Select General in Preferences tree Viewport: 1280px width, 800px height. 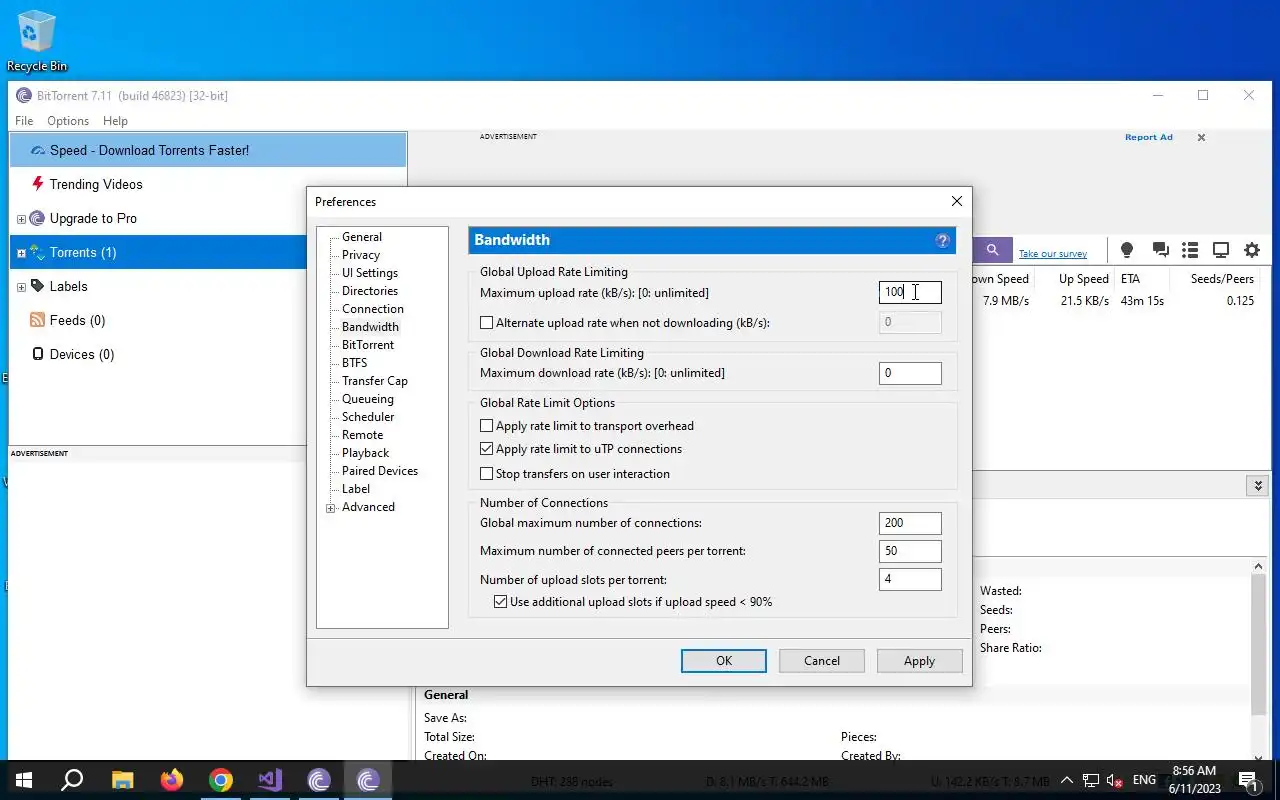coord(362,237)
